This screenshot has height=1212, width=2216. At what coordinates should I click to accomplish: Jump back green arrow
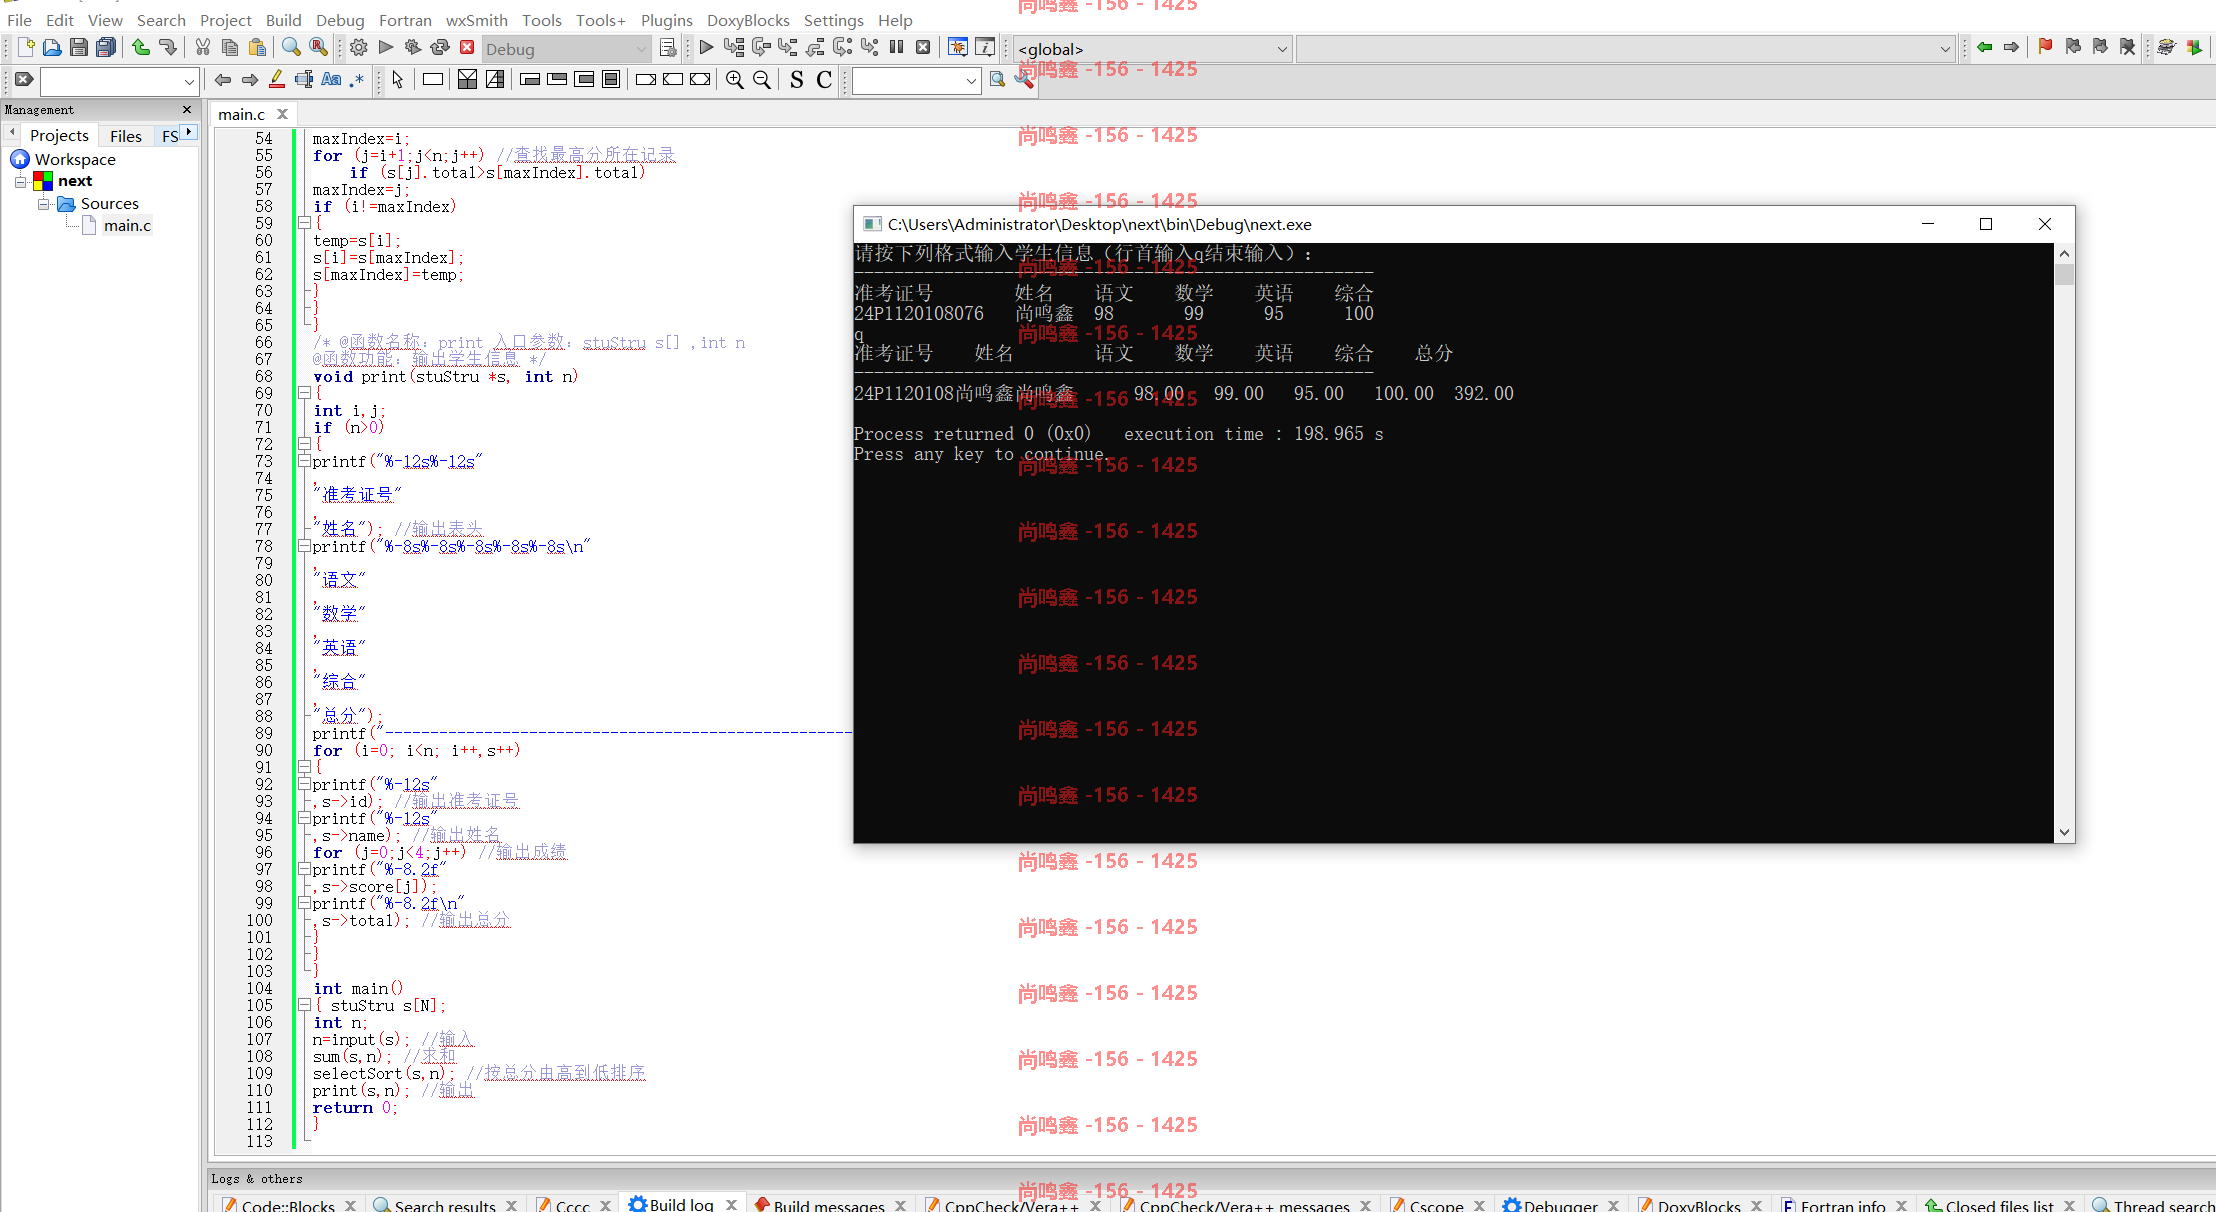(1985, 47)
